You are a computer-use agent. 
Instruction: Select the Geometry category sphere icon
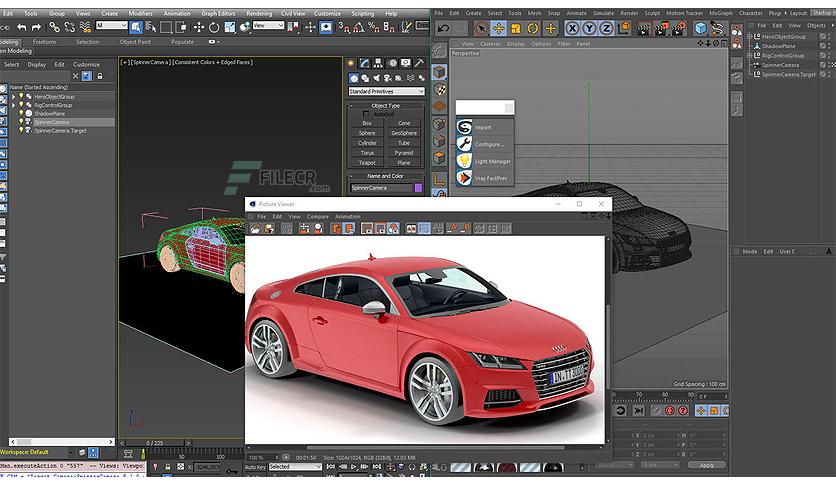353,78
